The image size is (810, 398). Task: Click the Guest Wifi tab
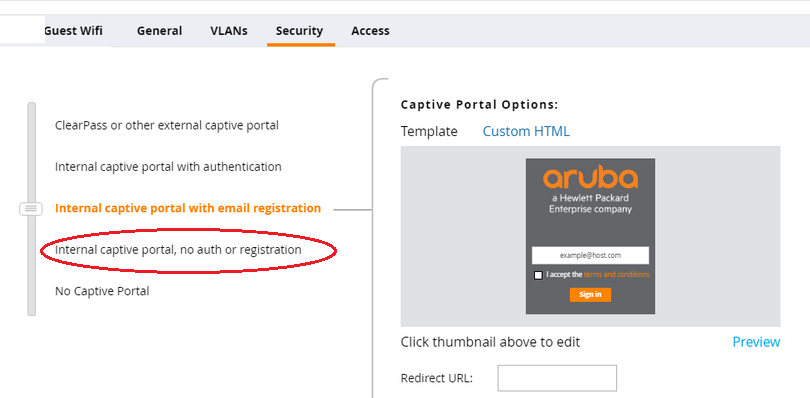point(73,30)
